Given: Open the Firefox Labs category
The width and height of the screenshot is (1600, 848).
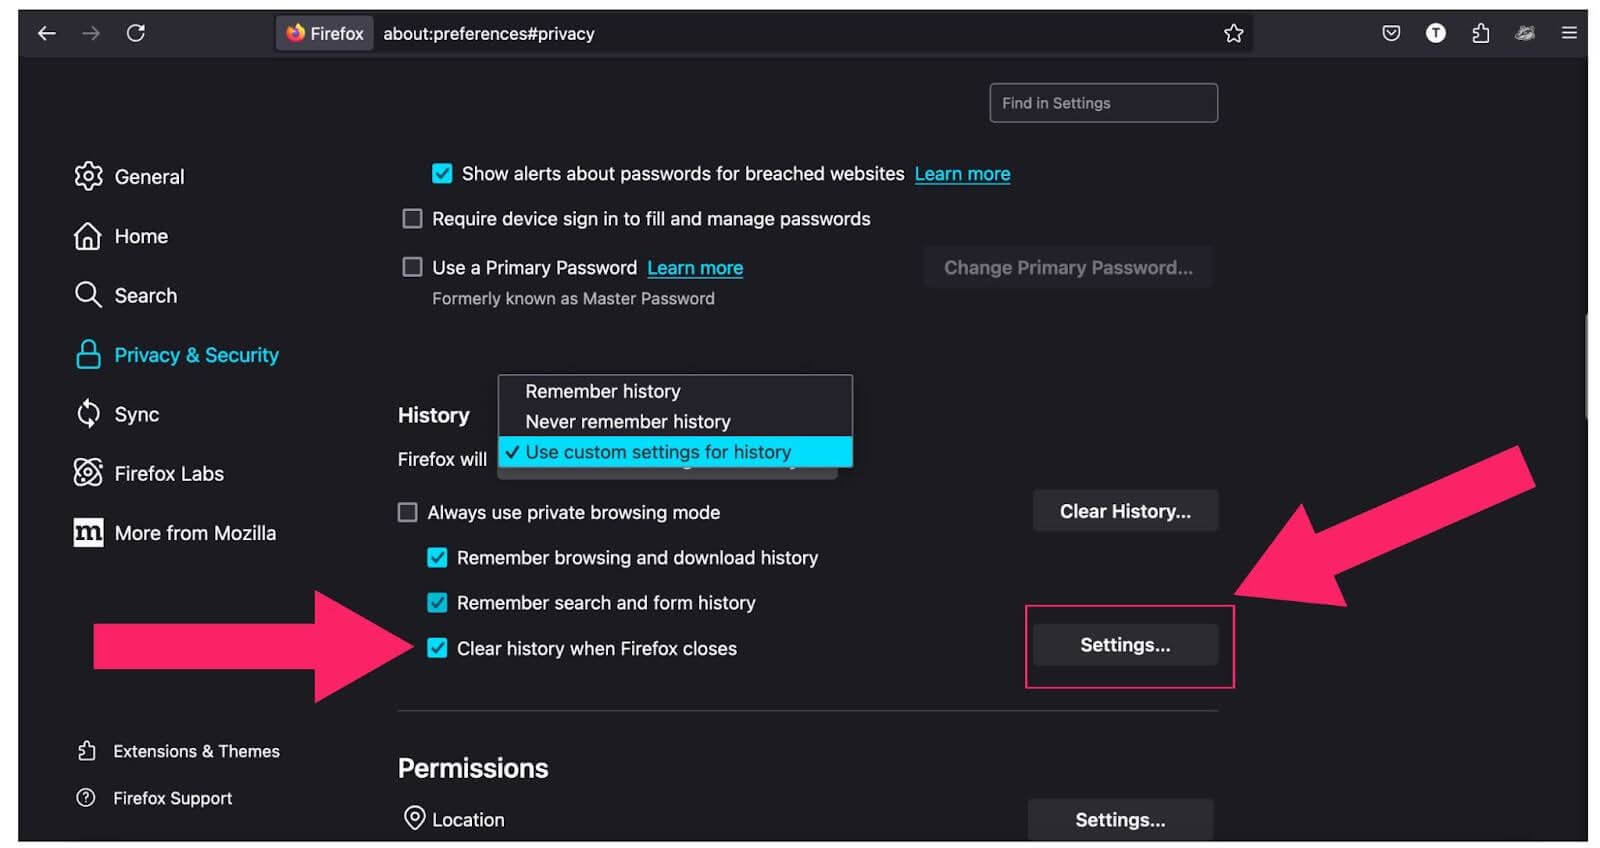Looking at the screenshot, I should tap(169, 473).
